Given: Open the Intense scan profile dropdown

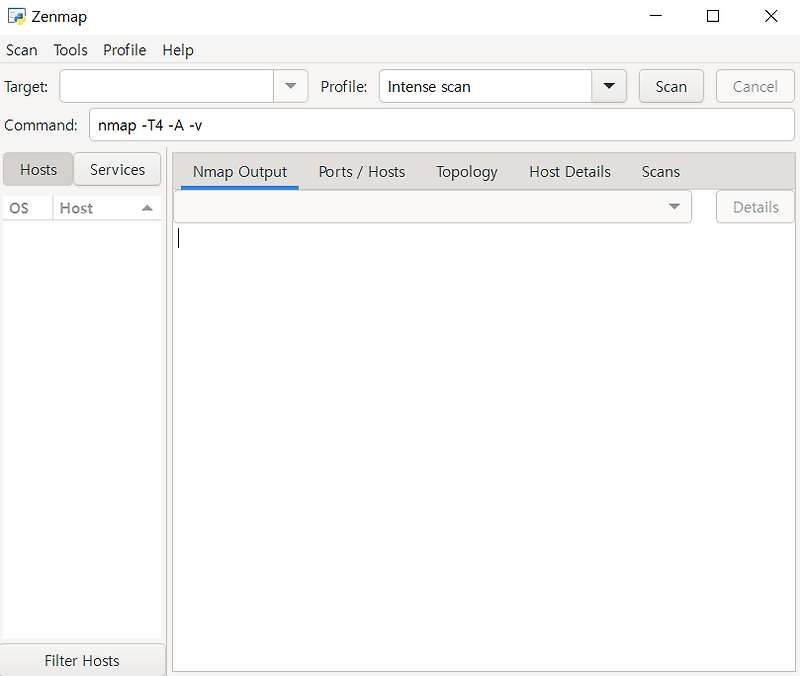Looking at the screenshot, I should 609,86.
